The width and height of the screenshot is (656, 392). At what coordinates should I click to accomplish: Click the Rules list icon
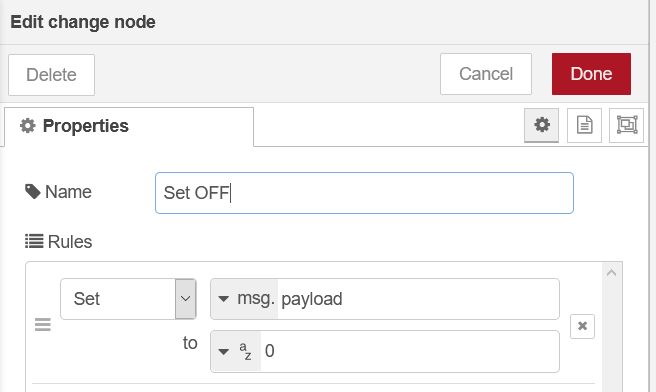point(34,241)
